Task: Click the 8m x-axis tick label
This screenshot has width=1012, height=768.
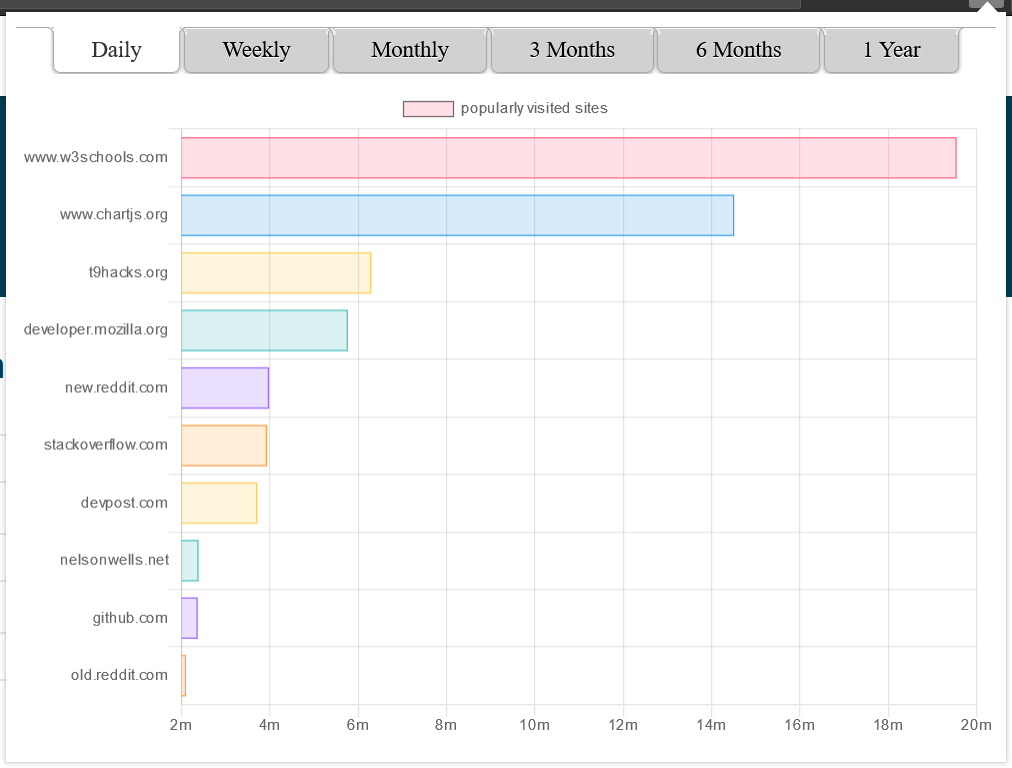Action: click(446, 725)
